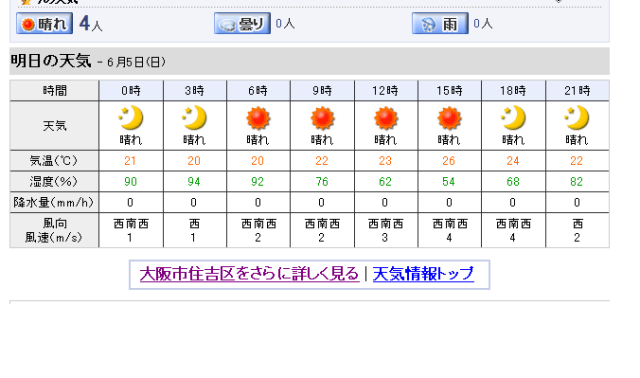Click wind 西南西 1 at 0時

(x=131, y=230)
